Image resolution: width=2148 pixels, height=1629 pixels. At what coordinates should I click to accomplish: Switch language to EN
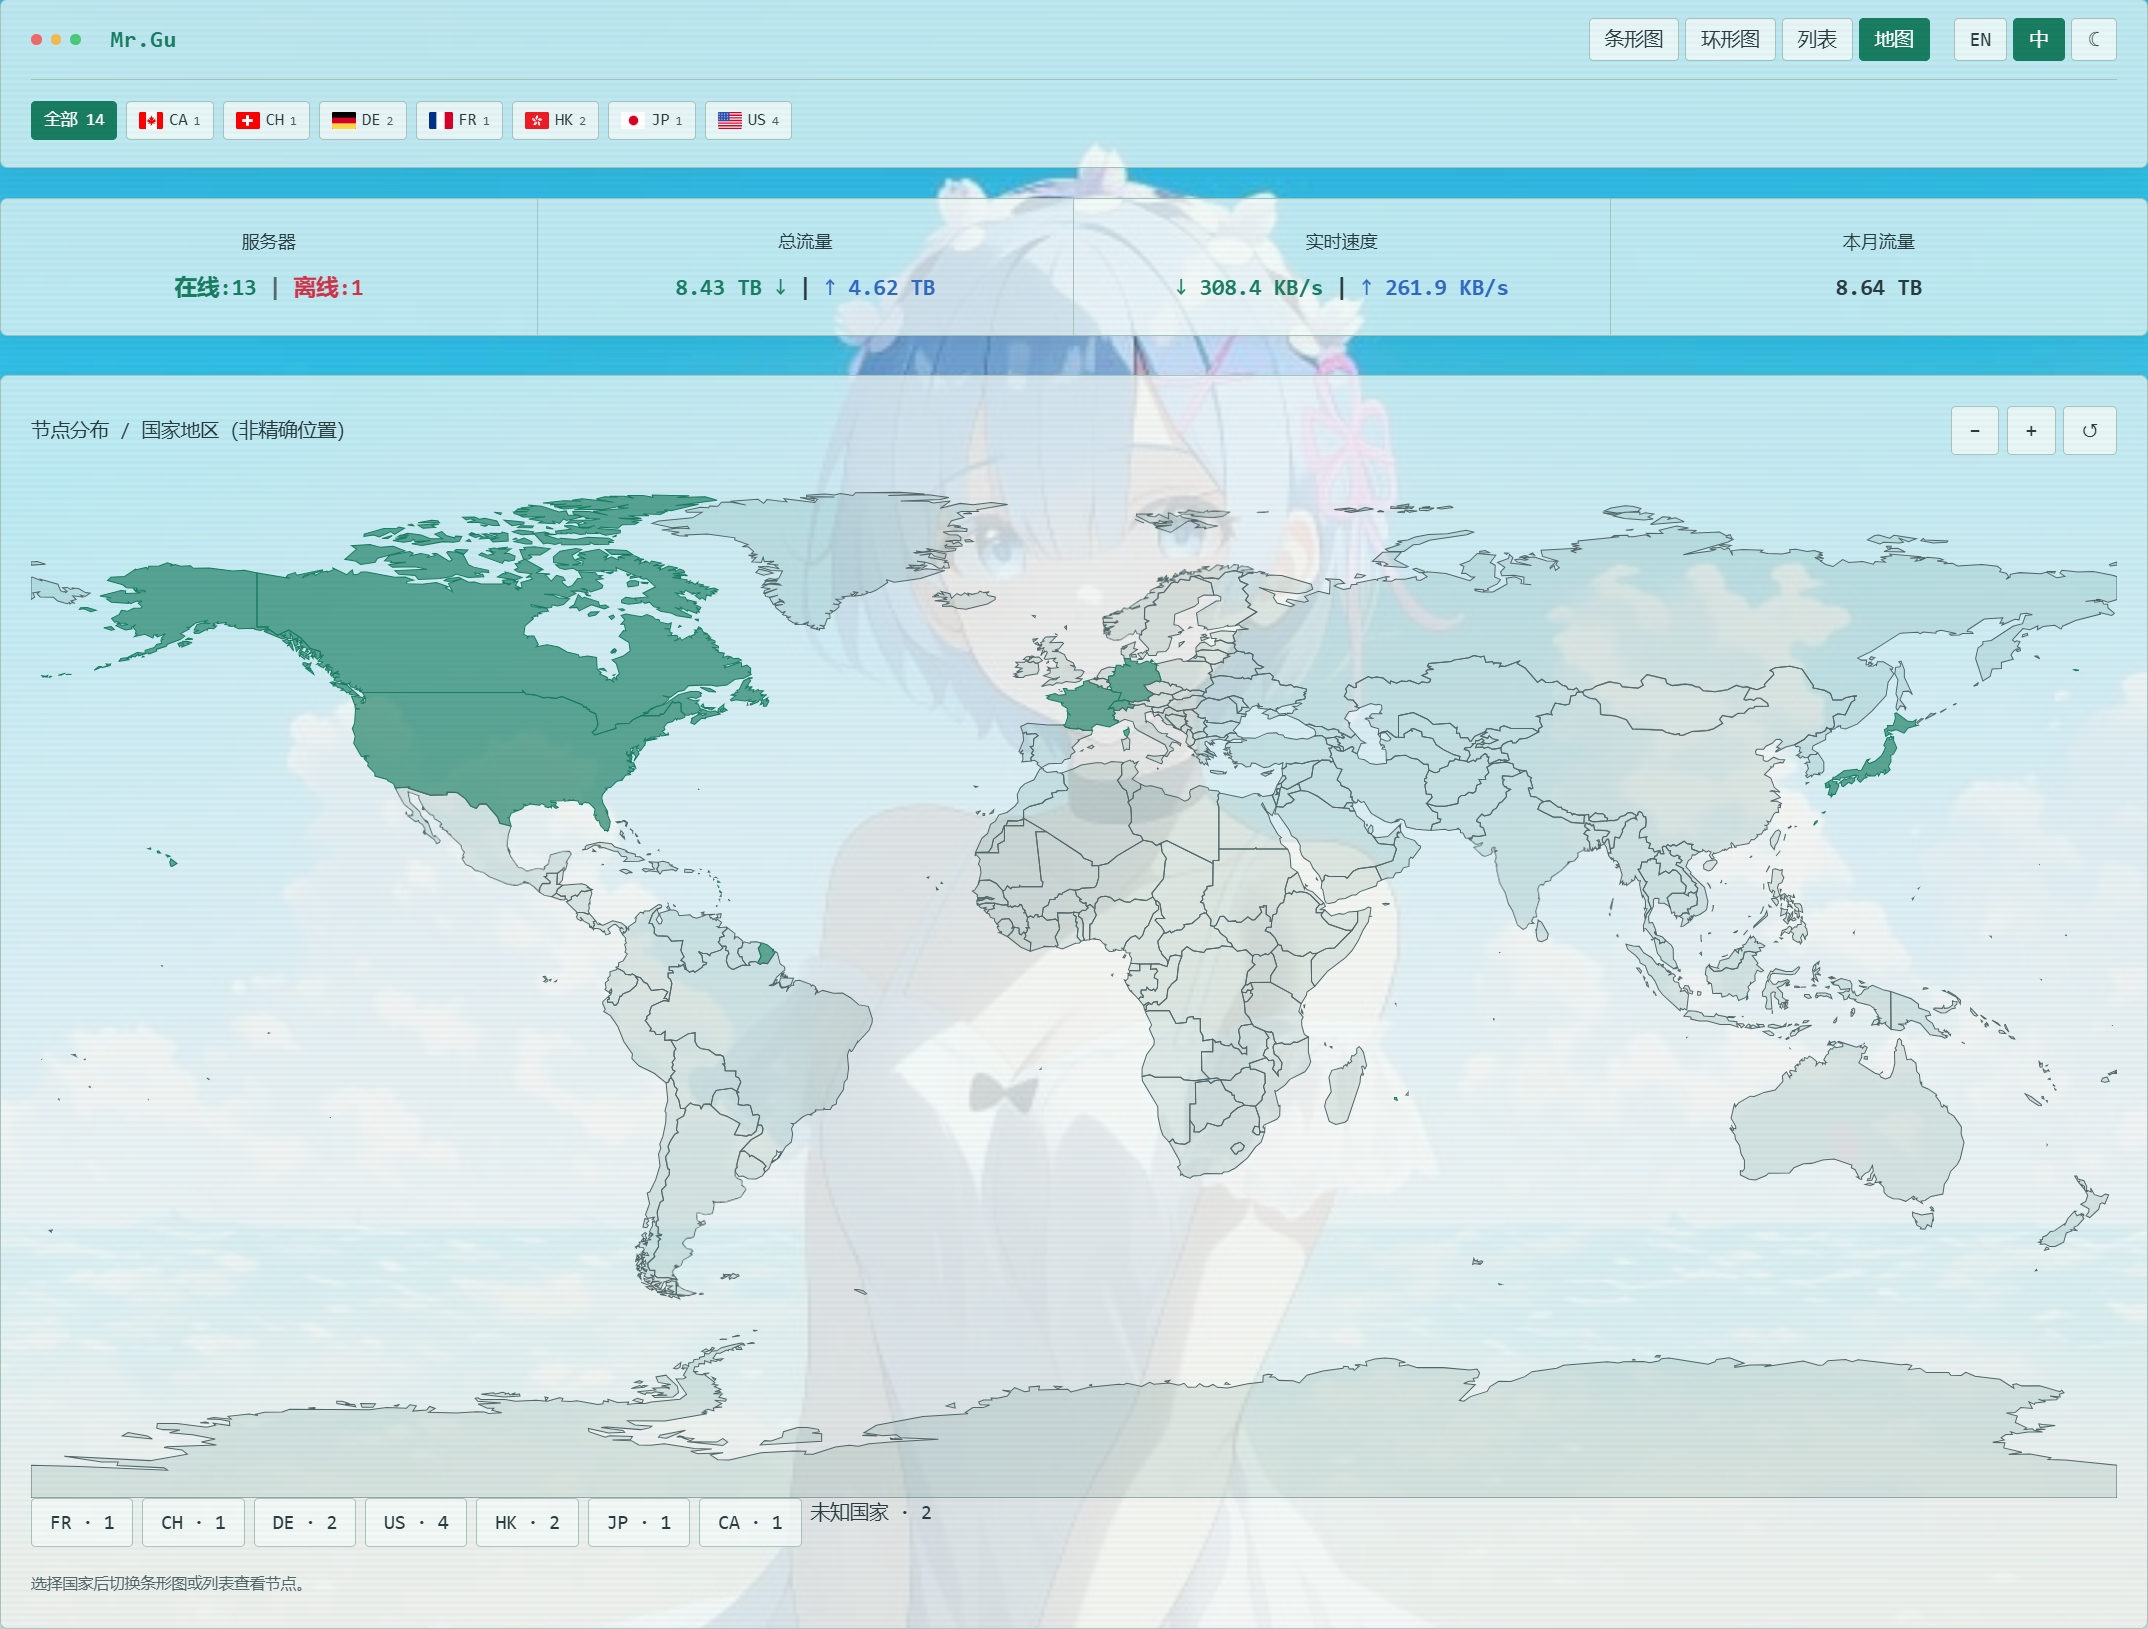[x=1980, y=40]
